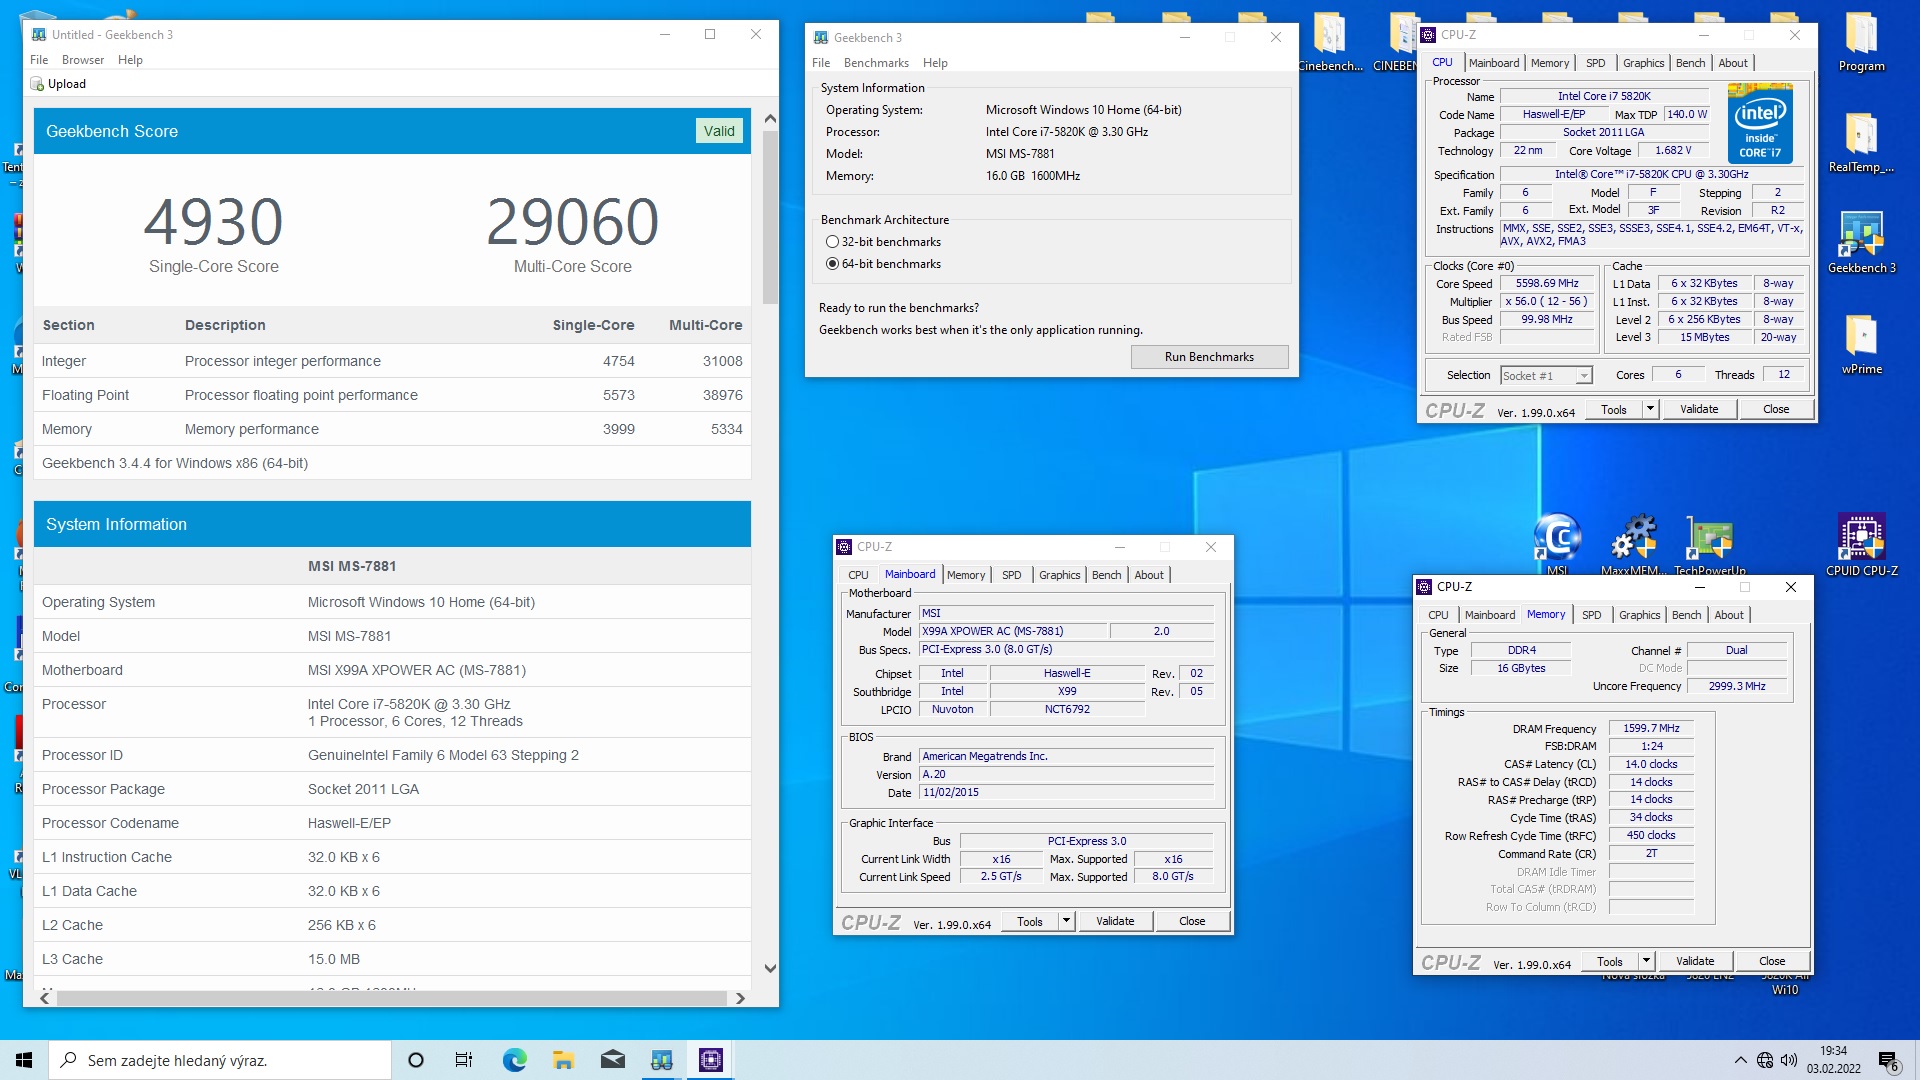
Task: Select 32-bit benchmarks radio option
Action: point(832,242)
